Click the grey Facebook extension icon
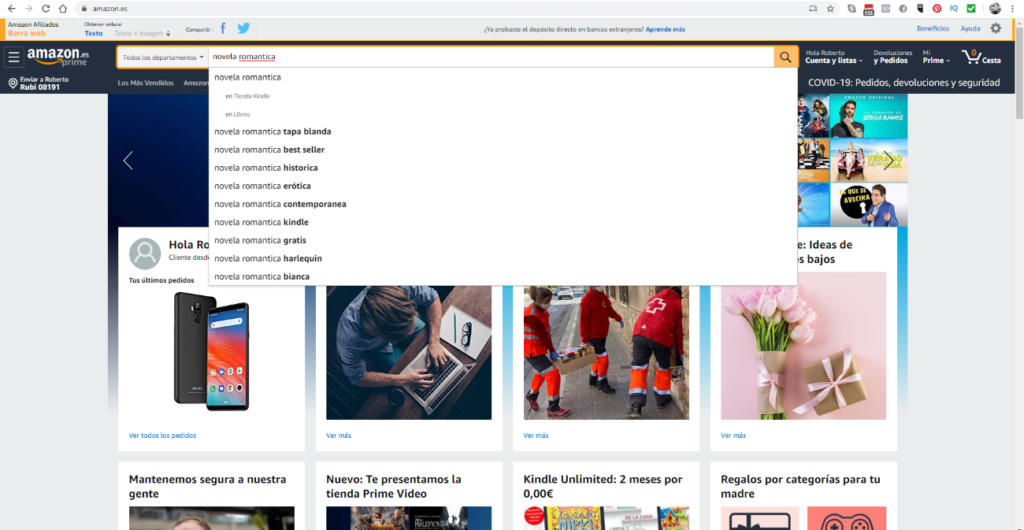This screenshot has width=1024, height=530. click(903, 8)
